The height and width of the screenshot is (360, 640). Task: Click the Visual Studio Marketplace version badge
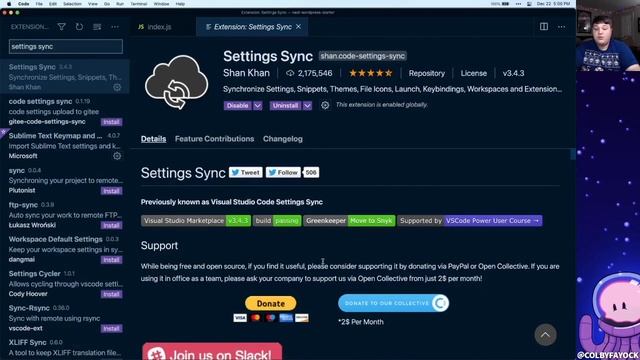coord(196,221)
